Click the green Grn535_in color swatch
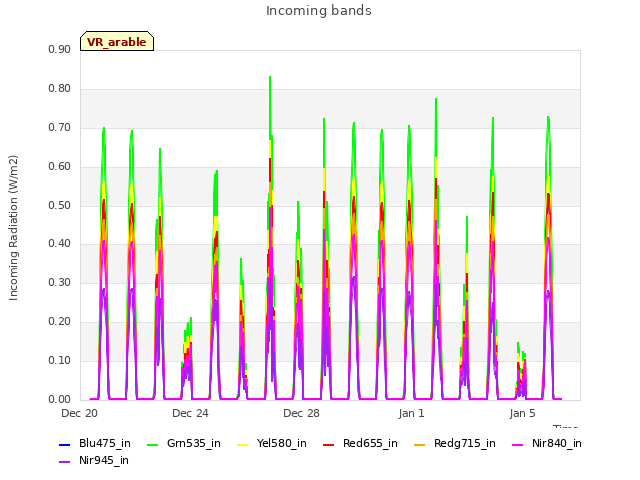The width and height of the screenshot is (640, 480). tap(152, 444)
